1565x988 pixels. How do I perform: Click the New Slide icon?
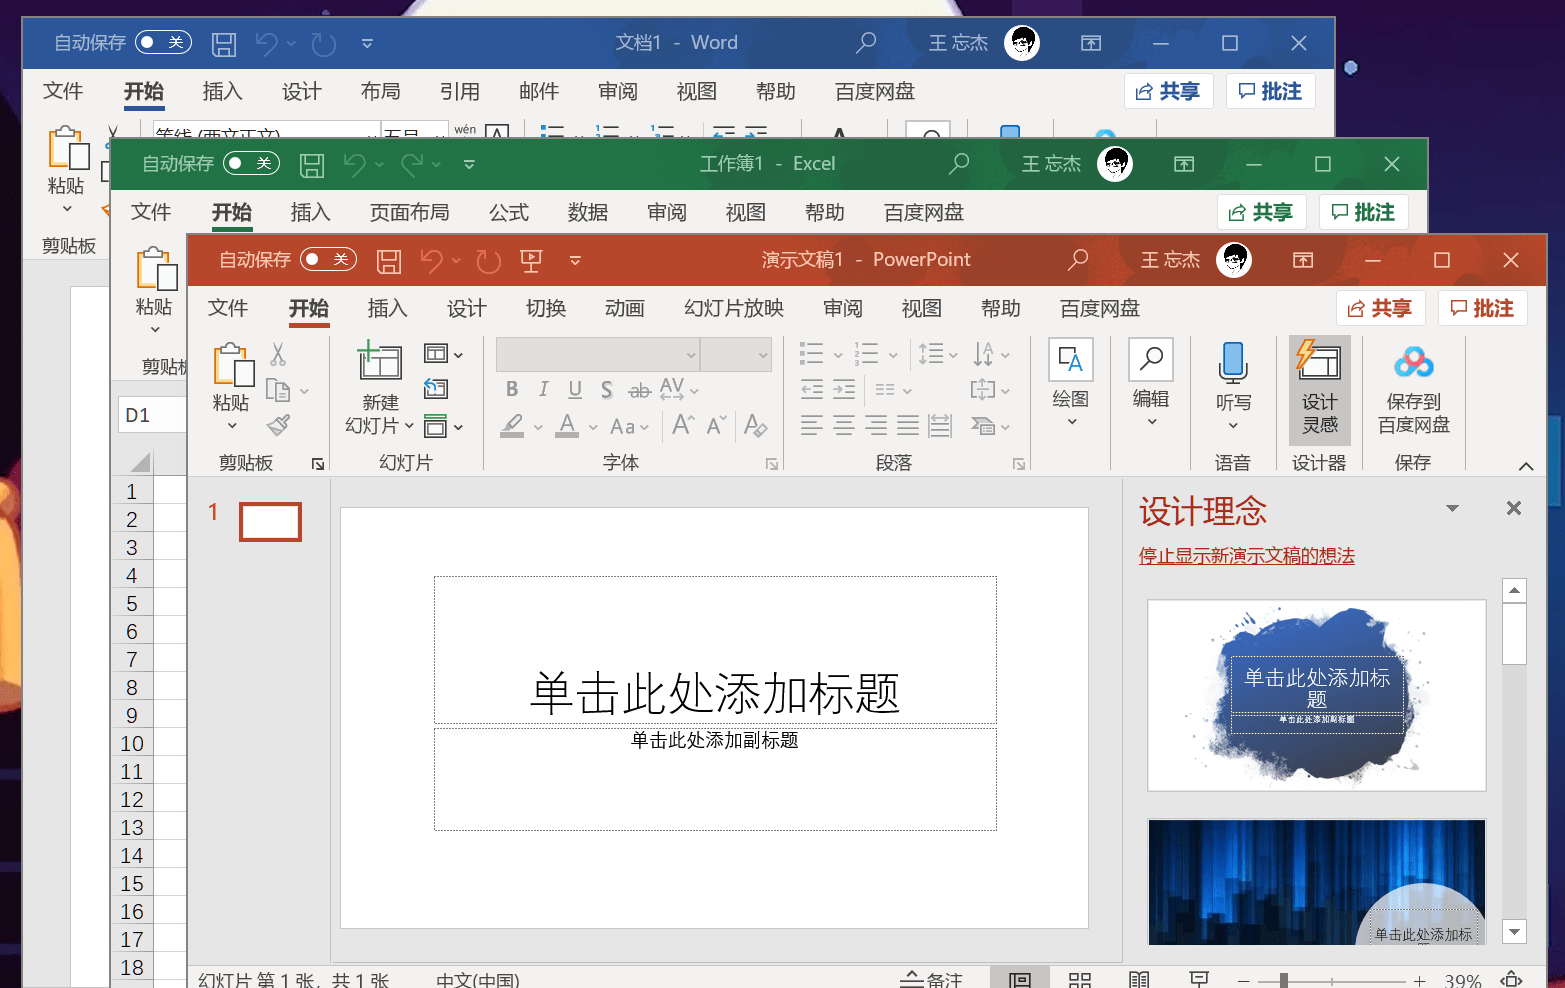click(x=380, y=360)
